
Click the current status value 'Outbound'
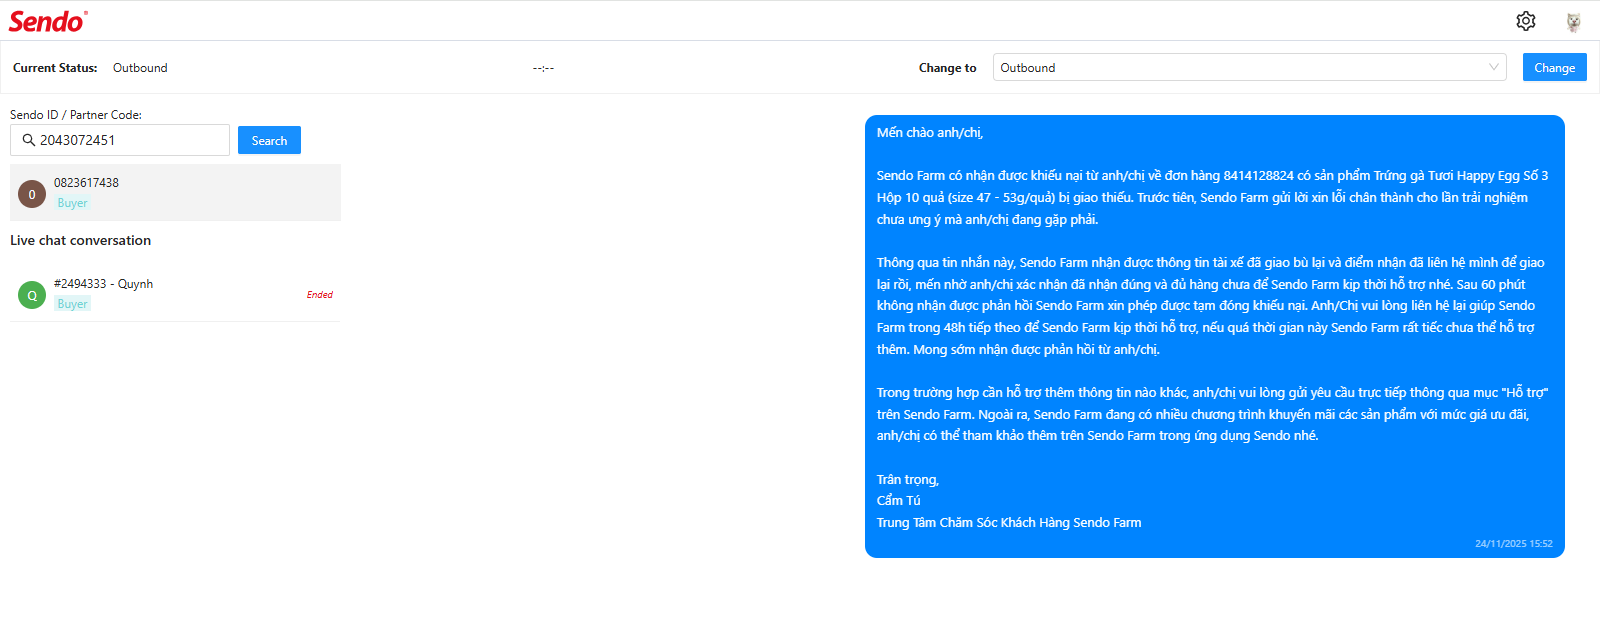pos(140,68)
